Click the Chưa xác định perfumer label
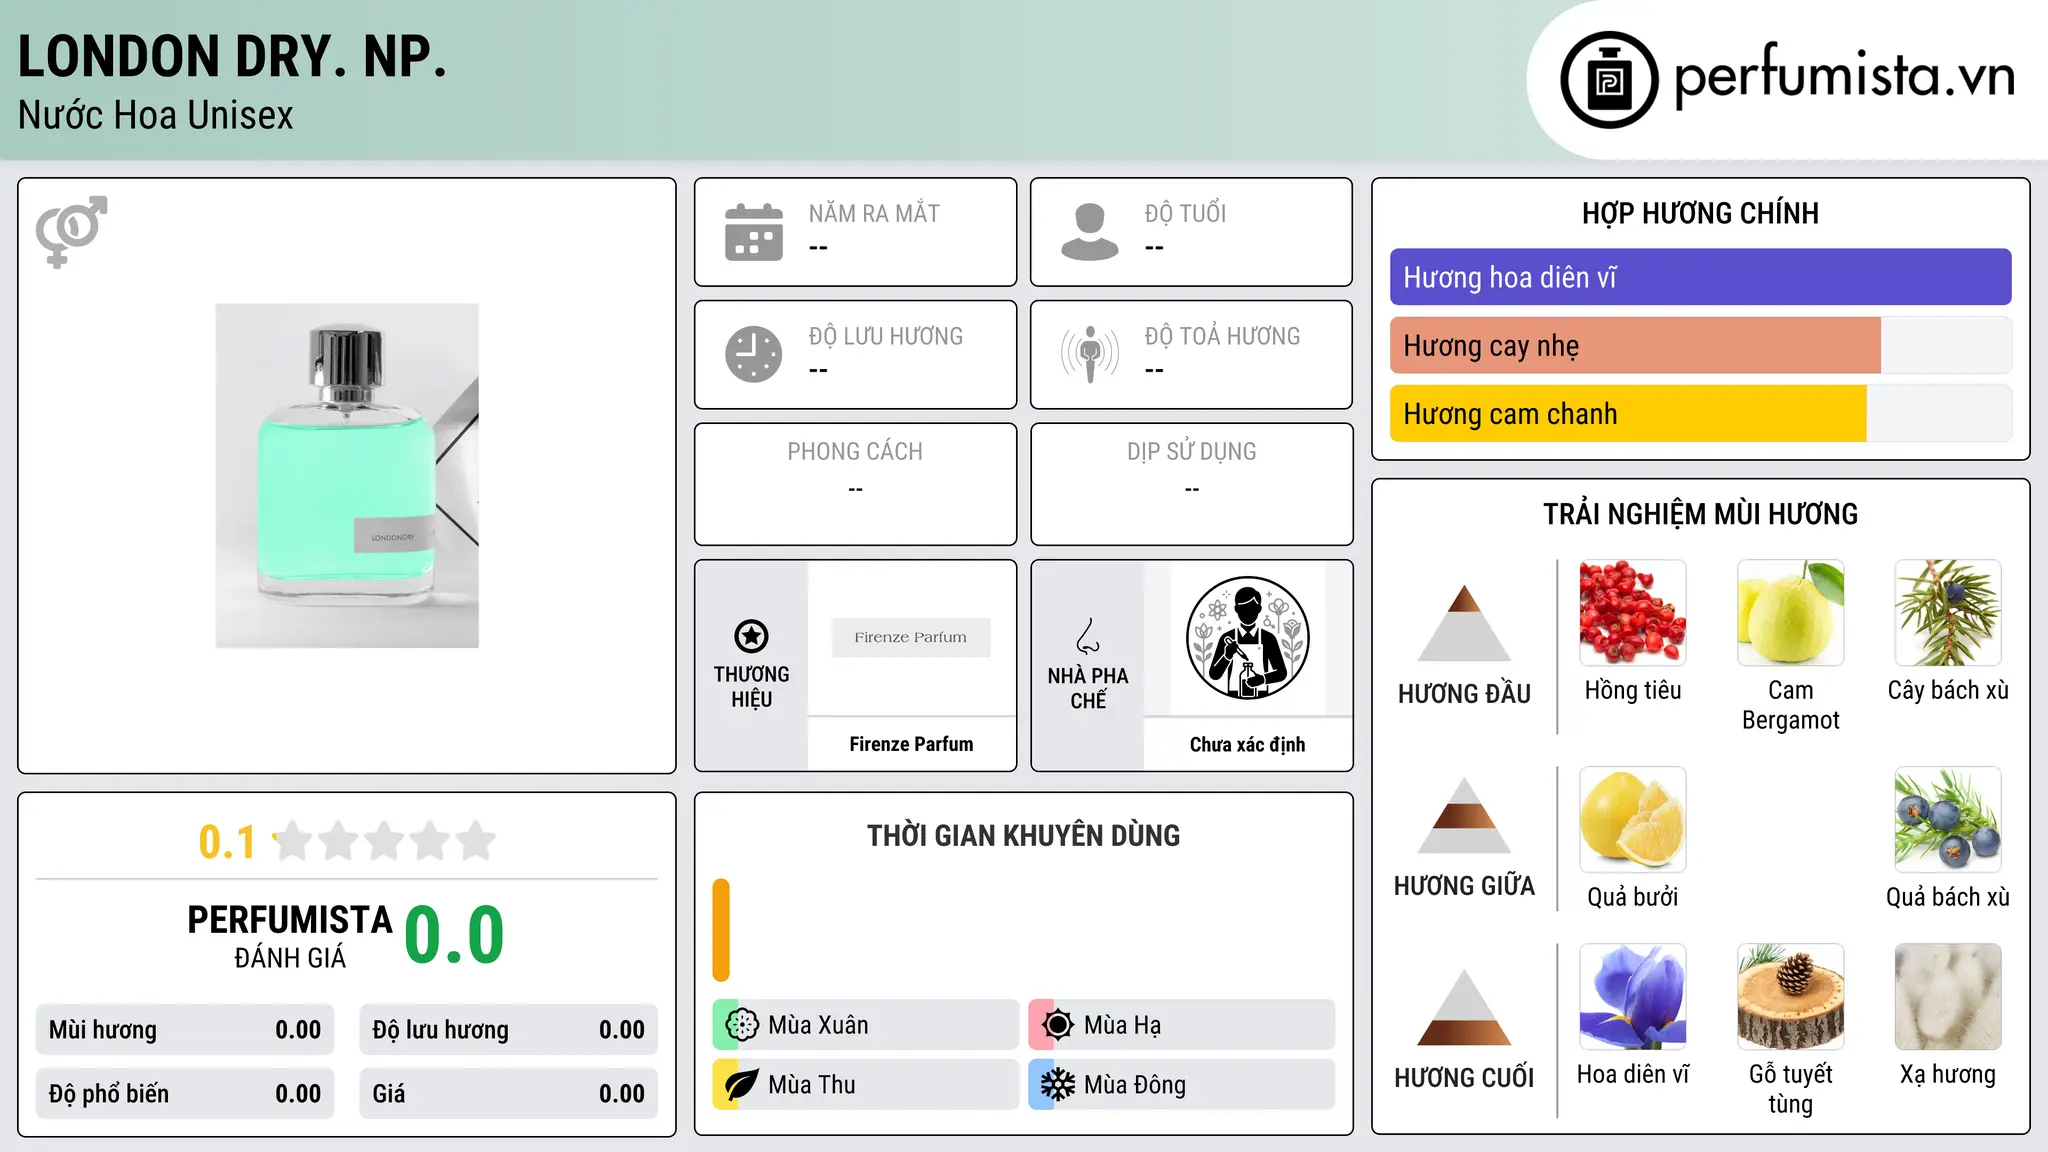 coord(1247,744)
